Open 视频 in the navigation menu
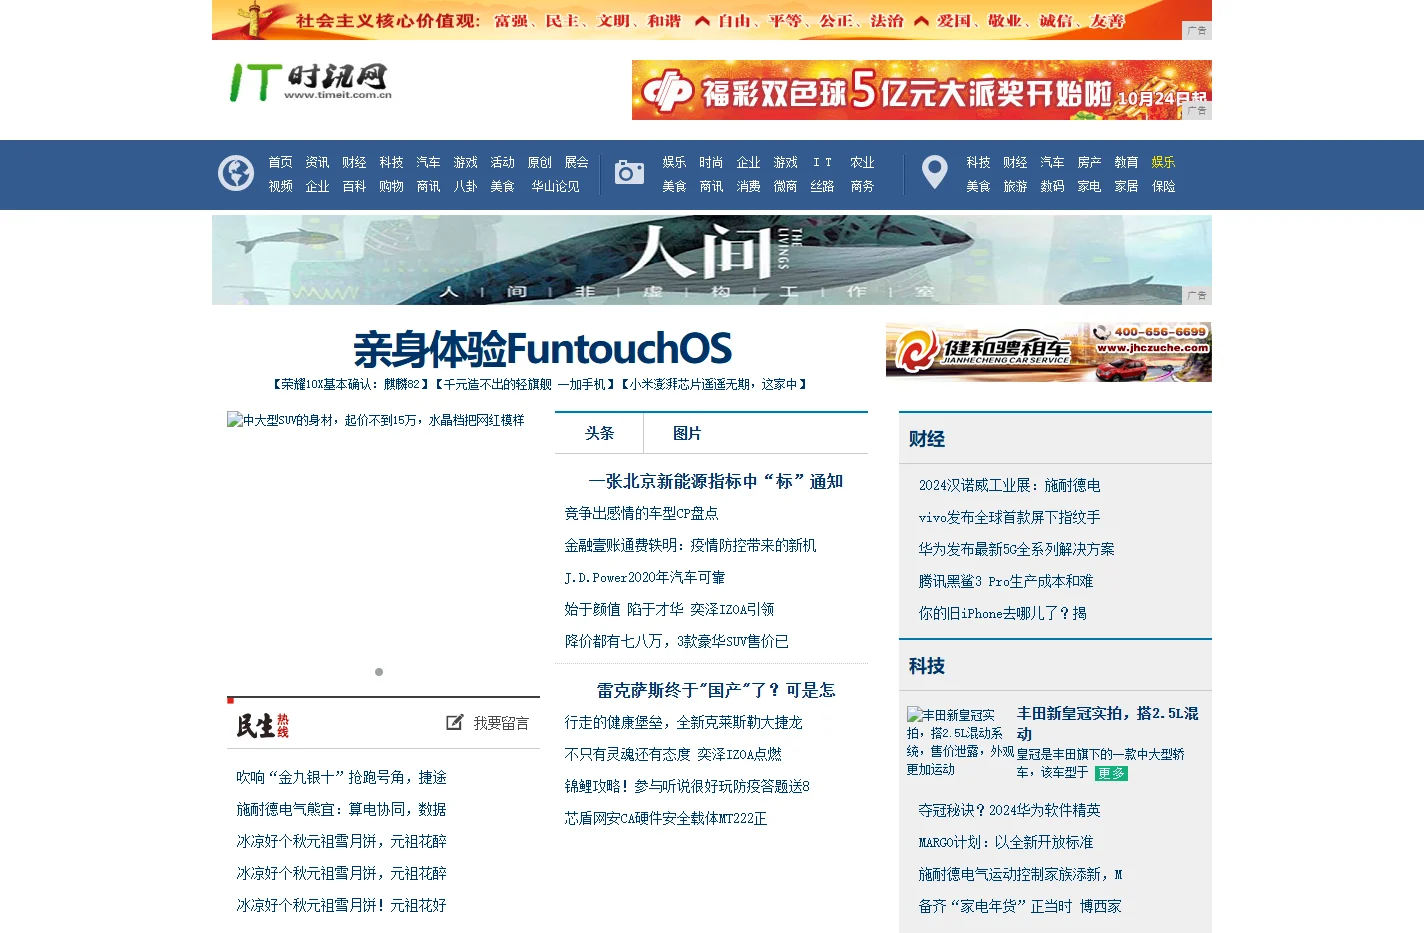The width and height of the screenshot is (1424, 933). [280, 186]
